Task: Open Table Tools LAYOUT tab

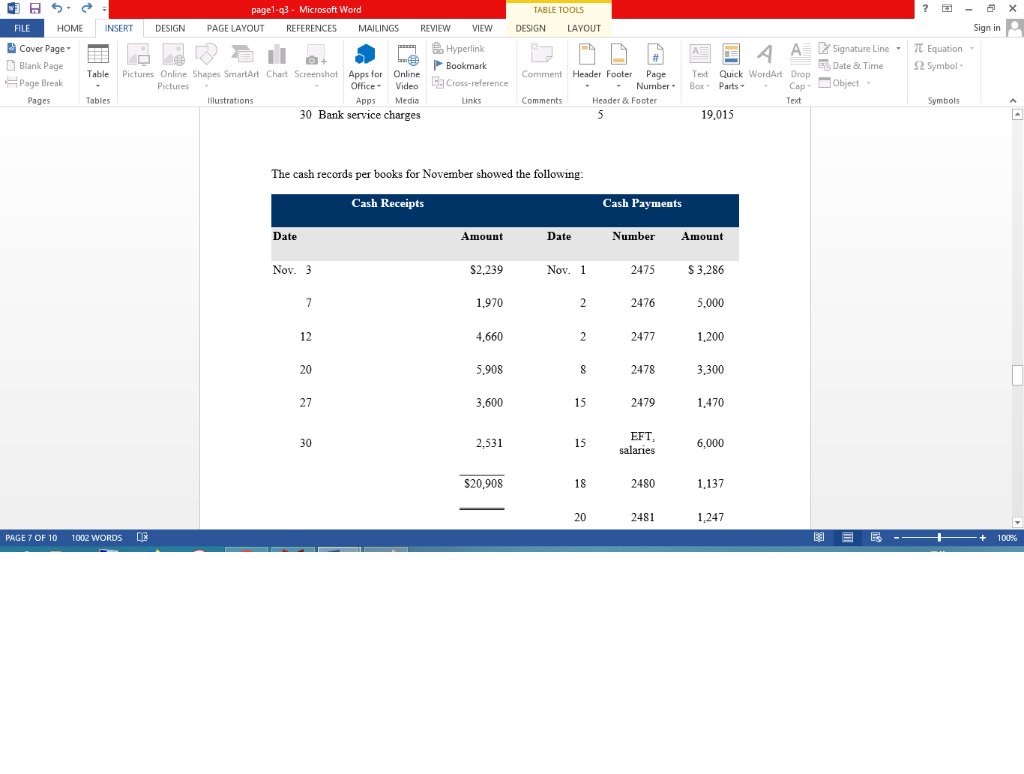Action: [x=584, y=28]
